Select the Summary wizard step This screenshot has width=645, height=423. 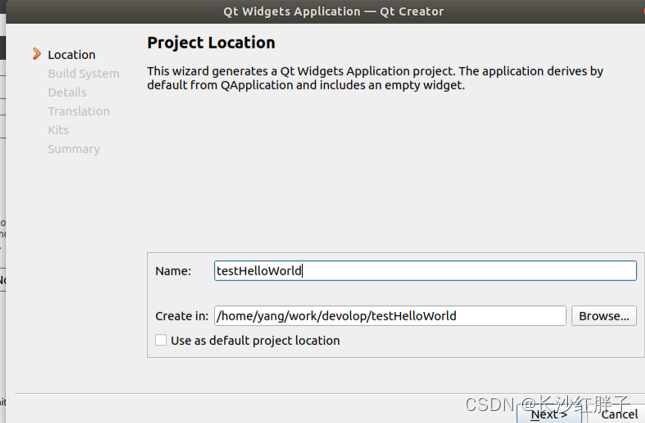coord(74,149)
